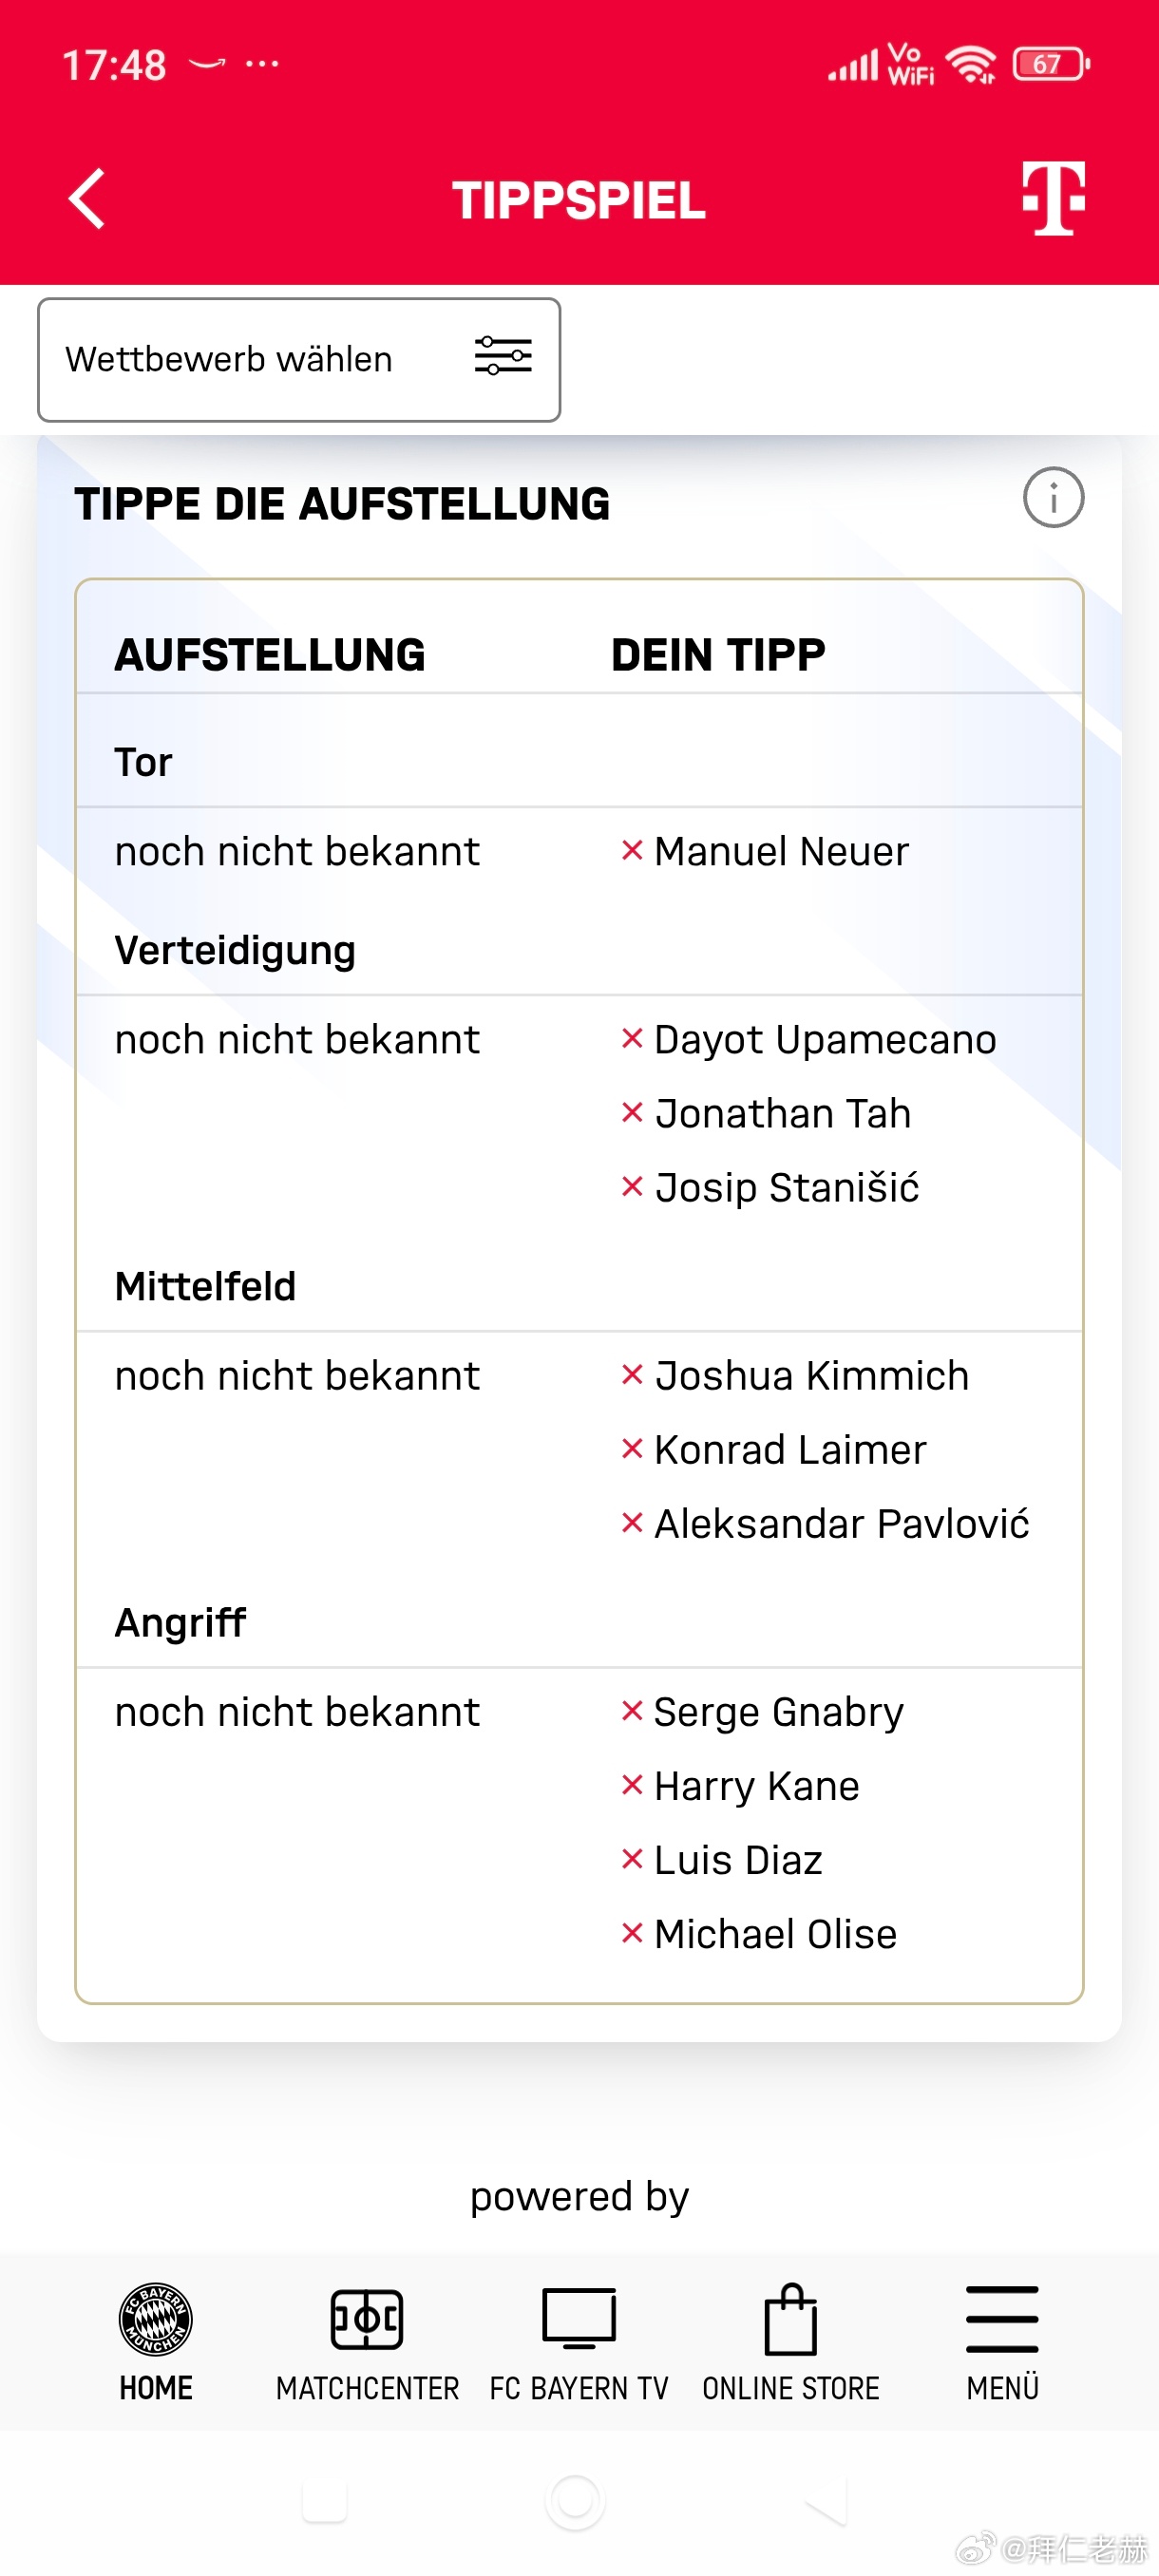Remove Michael Olise from tip
This screenshot has width=1159, height=2576.
631,1933
